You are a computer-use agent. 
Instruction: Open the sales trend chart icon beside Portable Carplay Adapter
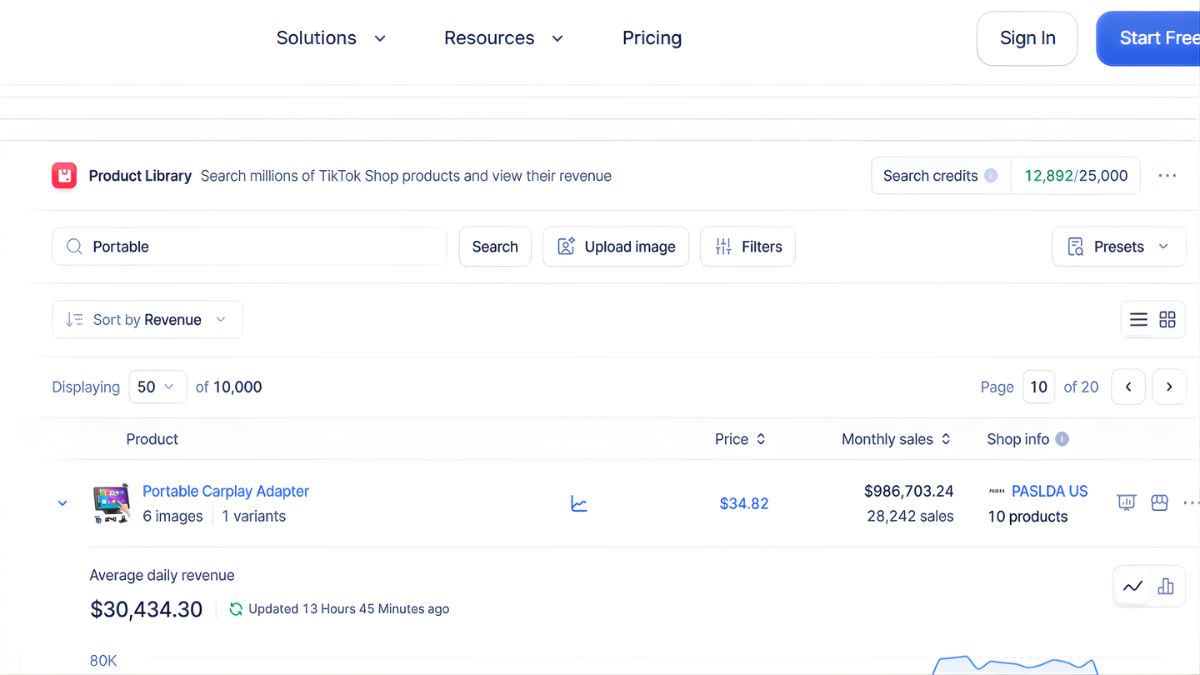tap(579, 504)
